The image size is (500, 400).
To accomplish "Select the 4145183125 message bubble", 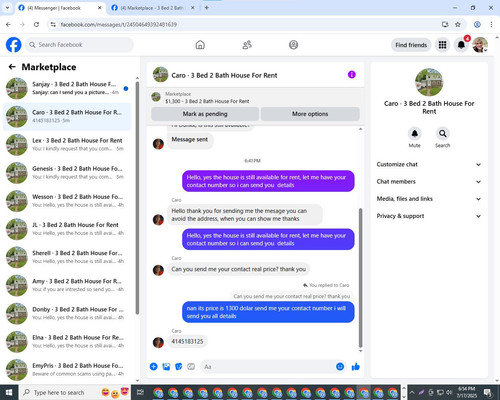I will 187,341.
